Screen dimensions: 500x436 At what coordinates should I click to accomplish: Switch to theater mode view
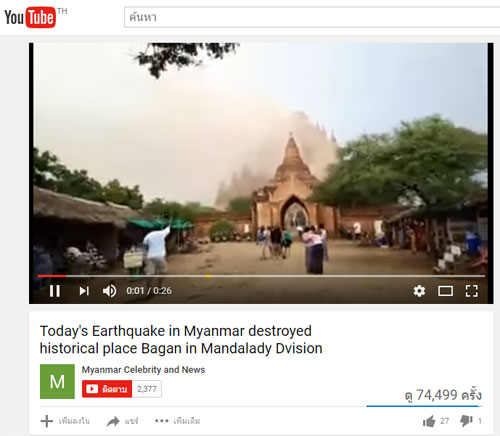click(x=445, y=291)
